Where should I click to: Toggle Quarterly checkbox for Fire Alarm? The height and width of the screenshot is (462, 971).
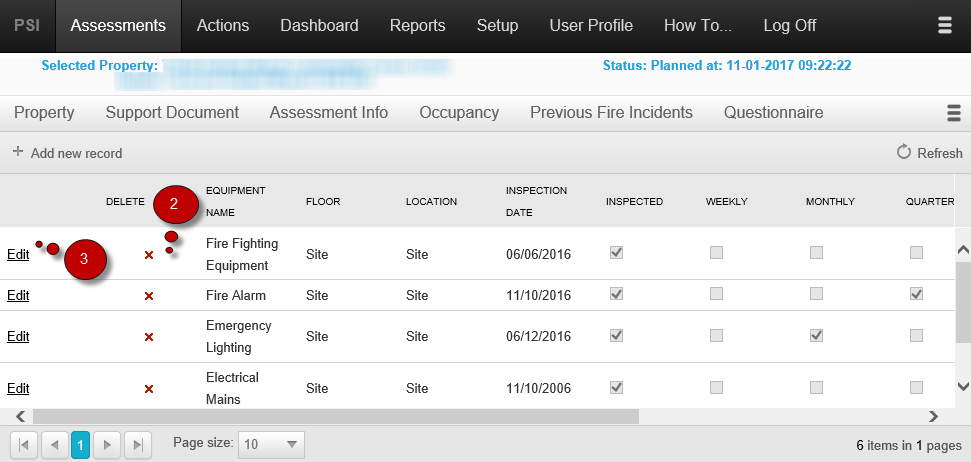tap(917, 294)
